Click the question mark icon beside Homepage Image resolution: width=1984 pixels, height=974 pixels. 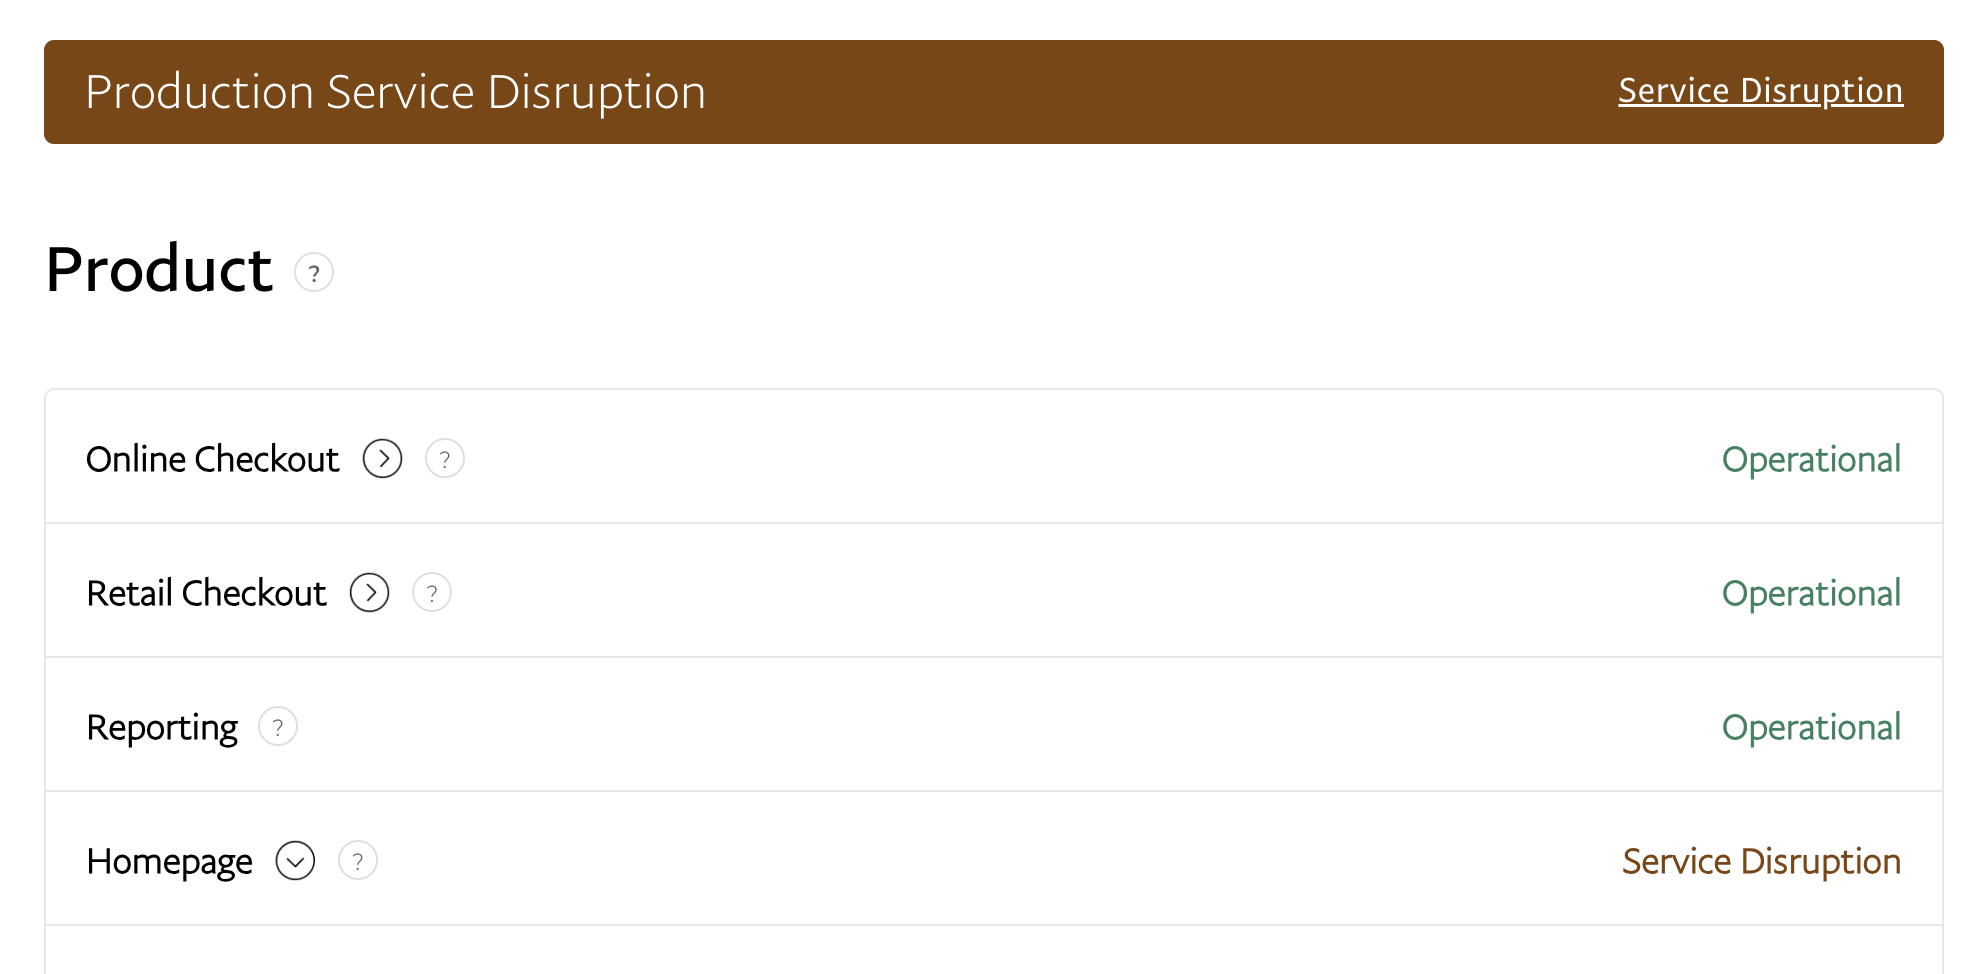(358, 861)
